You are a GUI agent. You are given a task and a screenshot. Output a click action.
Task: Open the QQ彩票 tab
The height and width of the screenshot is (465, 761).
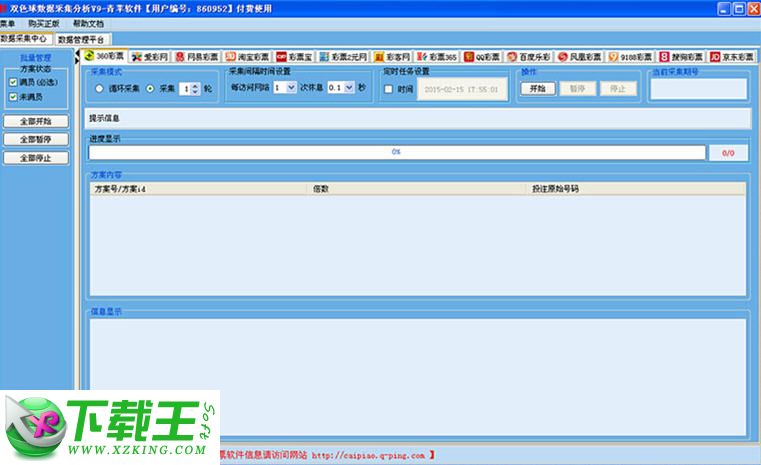pos(482,57)
